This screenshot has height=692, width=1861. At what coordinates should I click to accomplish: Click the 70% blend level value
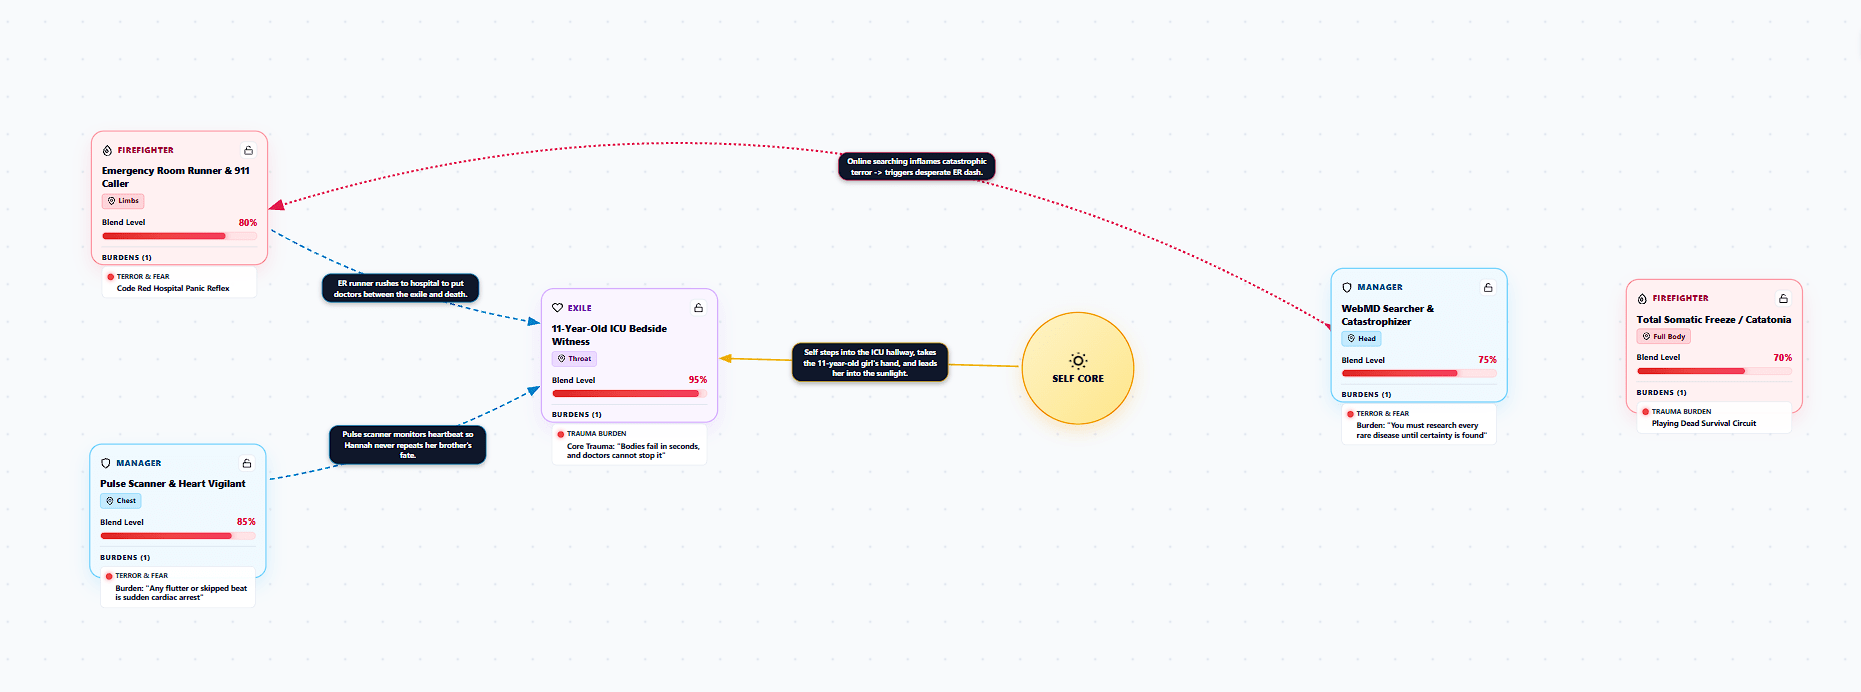coord(1782,358)
